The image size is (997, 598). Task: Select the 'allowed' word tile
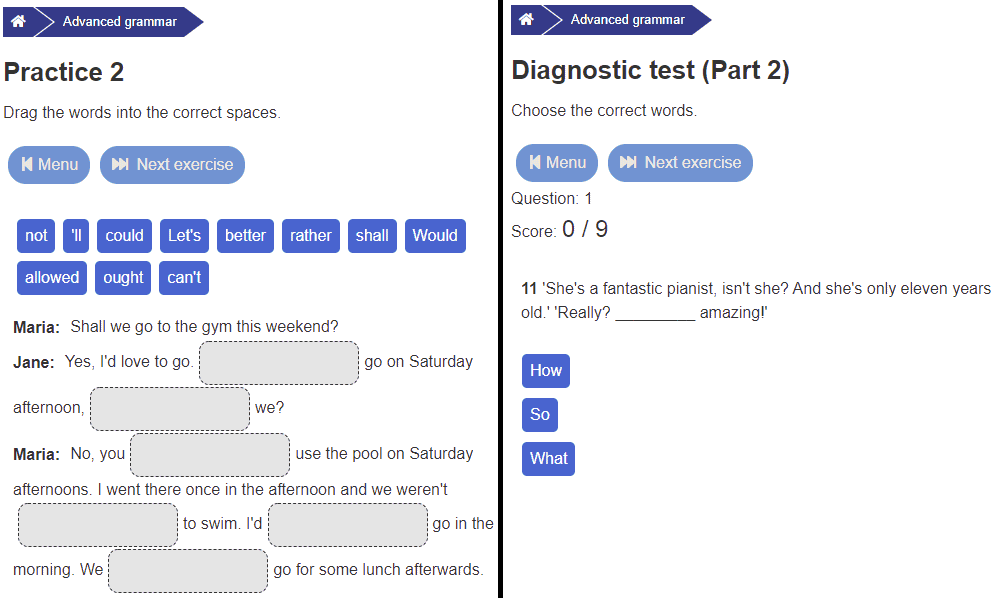52,278
